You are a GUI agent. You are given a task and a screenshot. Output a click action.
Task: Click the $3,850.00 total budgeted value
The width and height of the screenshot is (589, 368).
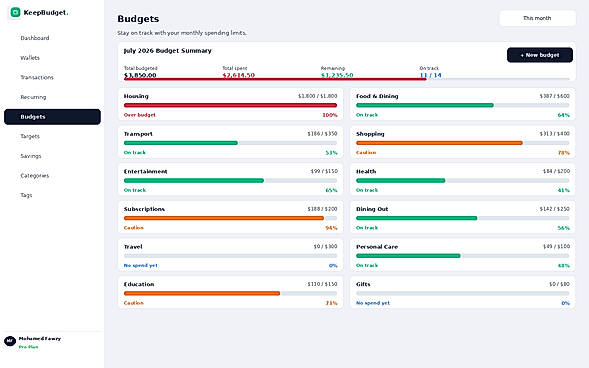click(x=140, y=75)
